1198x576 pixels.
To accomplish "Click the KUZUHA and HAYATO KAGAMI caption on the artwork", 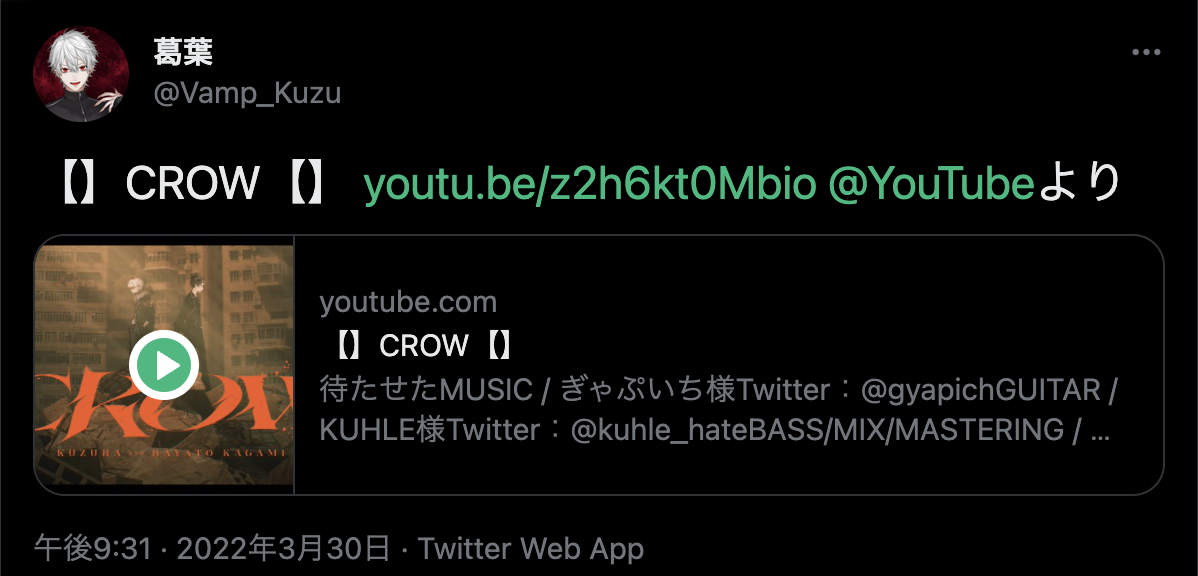I will pyautogui.click(x=164, y=453).
